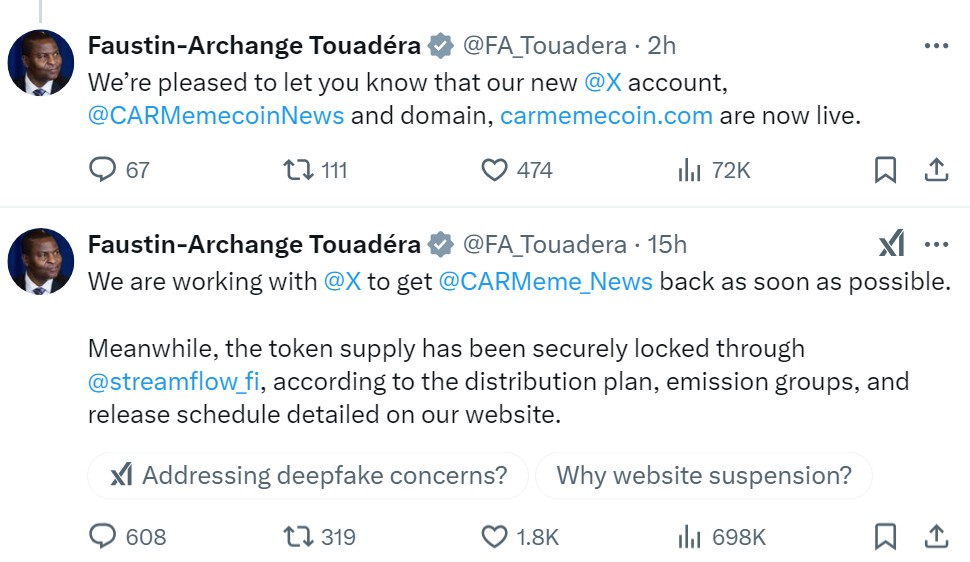Share the tweet about carmemecoin.com

pyautogui.click(x=936, y=170)
